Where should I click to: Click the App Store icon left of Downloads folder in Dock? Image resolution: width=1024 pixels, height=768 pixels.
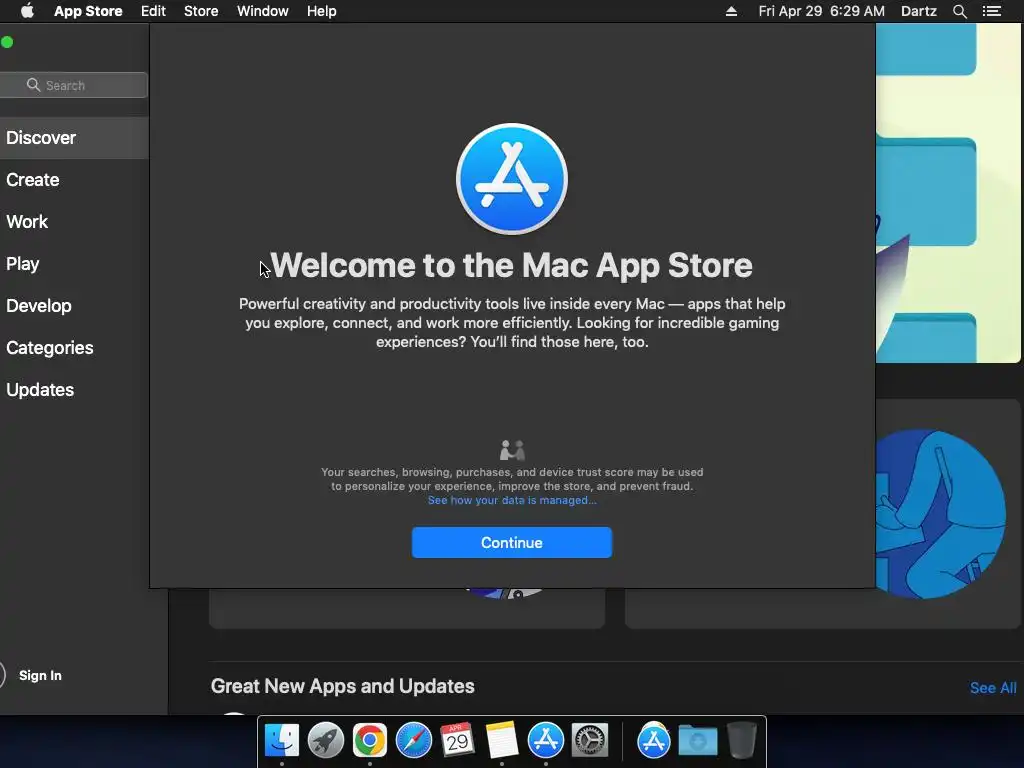point(654,740)
